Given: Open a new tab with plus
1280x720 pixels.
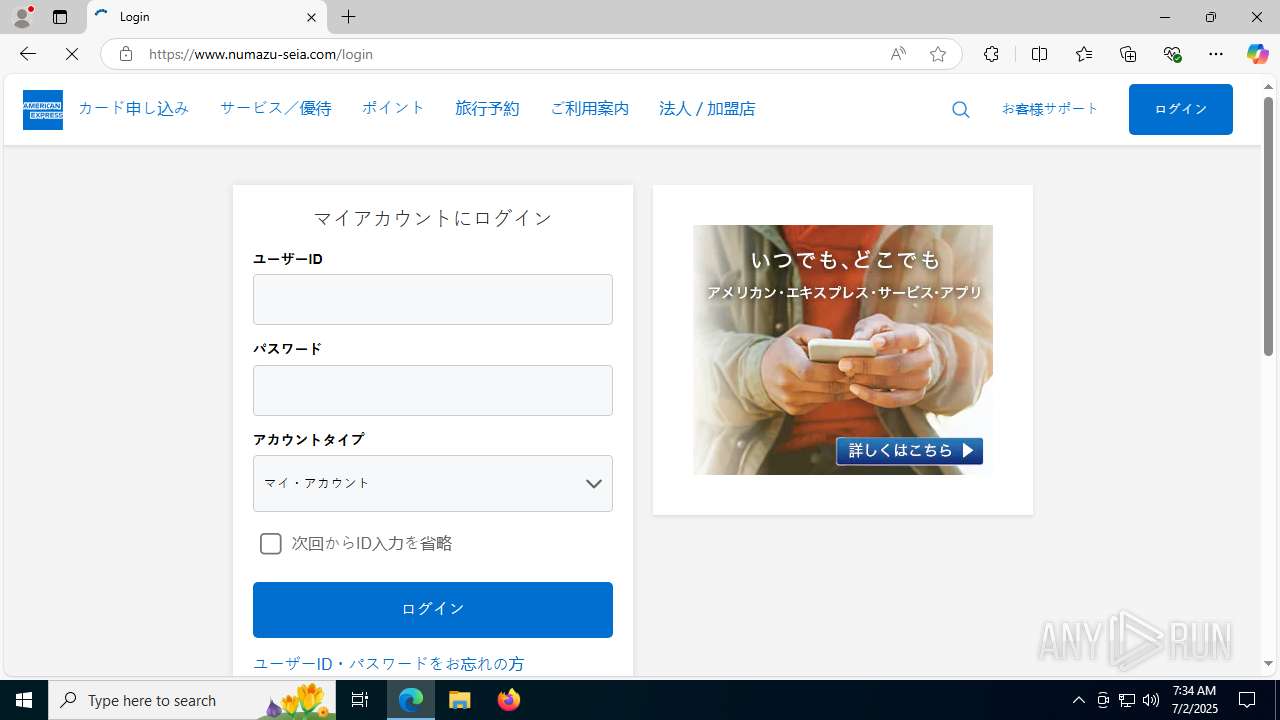Looking at the screenshot, I should [348, 17].
